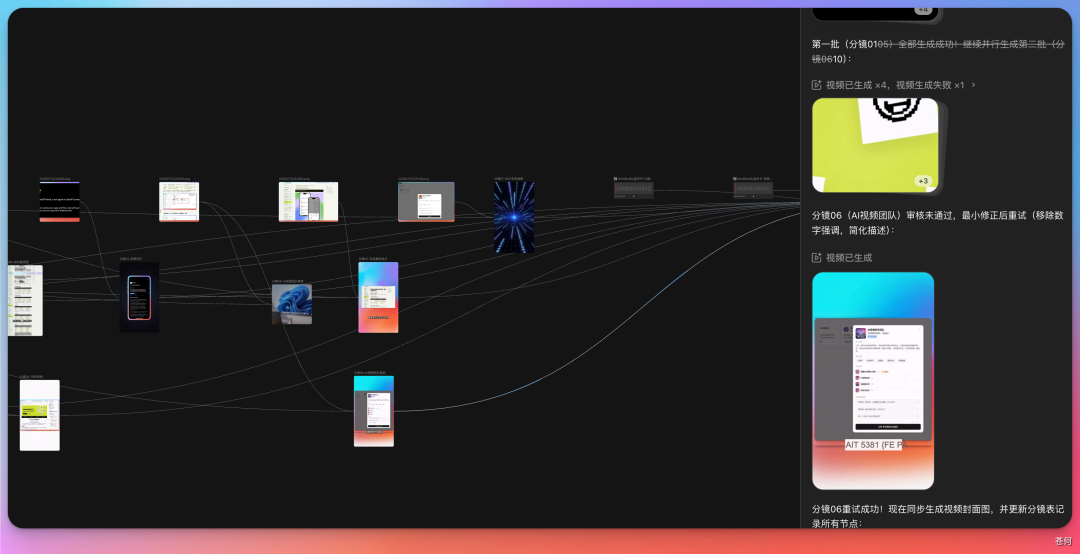Select the bottom gradient node with app dialog
The height and width of the screenshot is (554, 1080).
[373, 411]
